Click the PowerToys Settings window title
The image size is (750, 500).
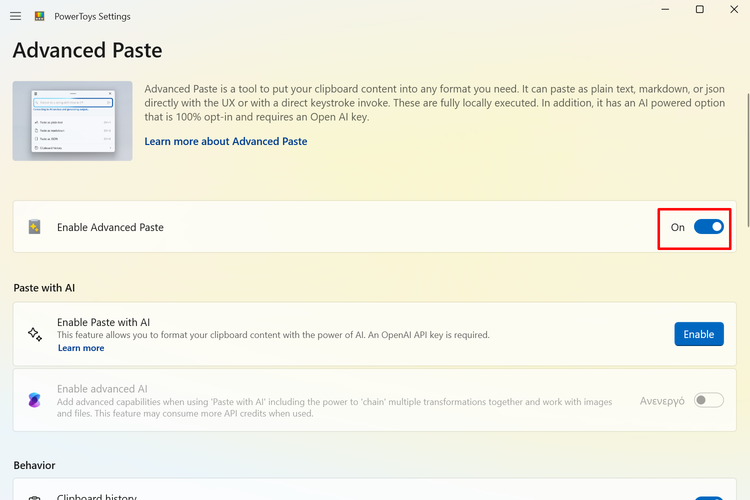(x=92, y=16)
